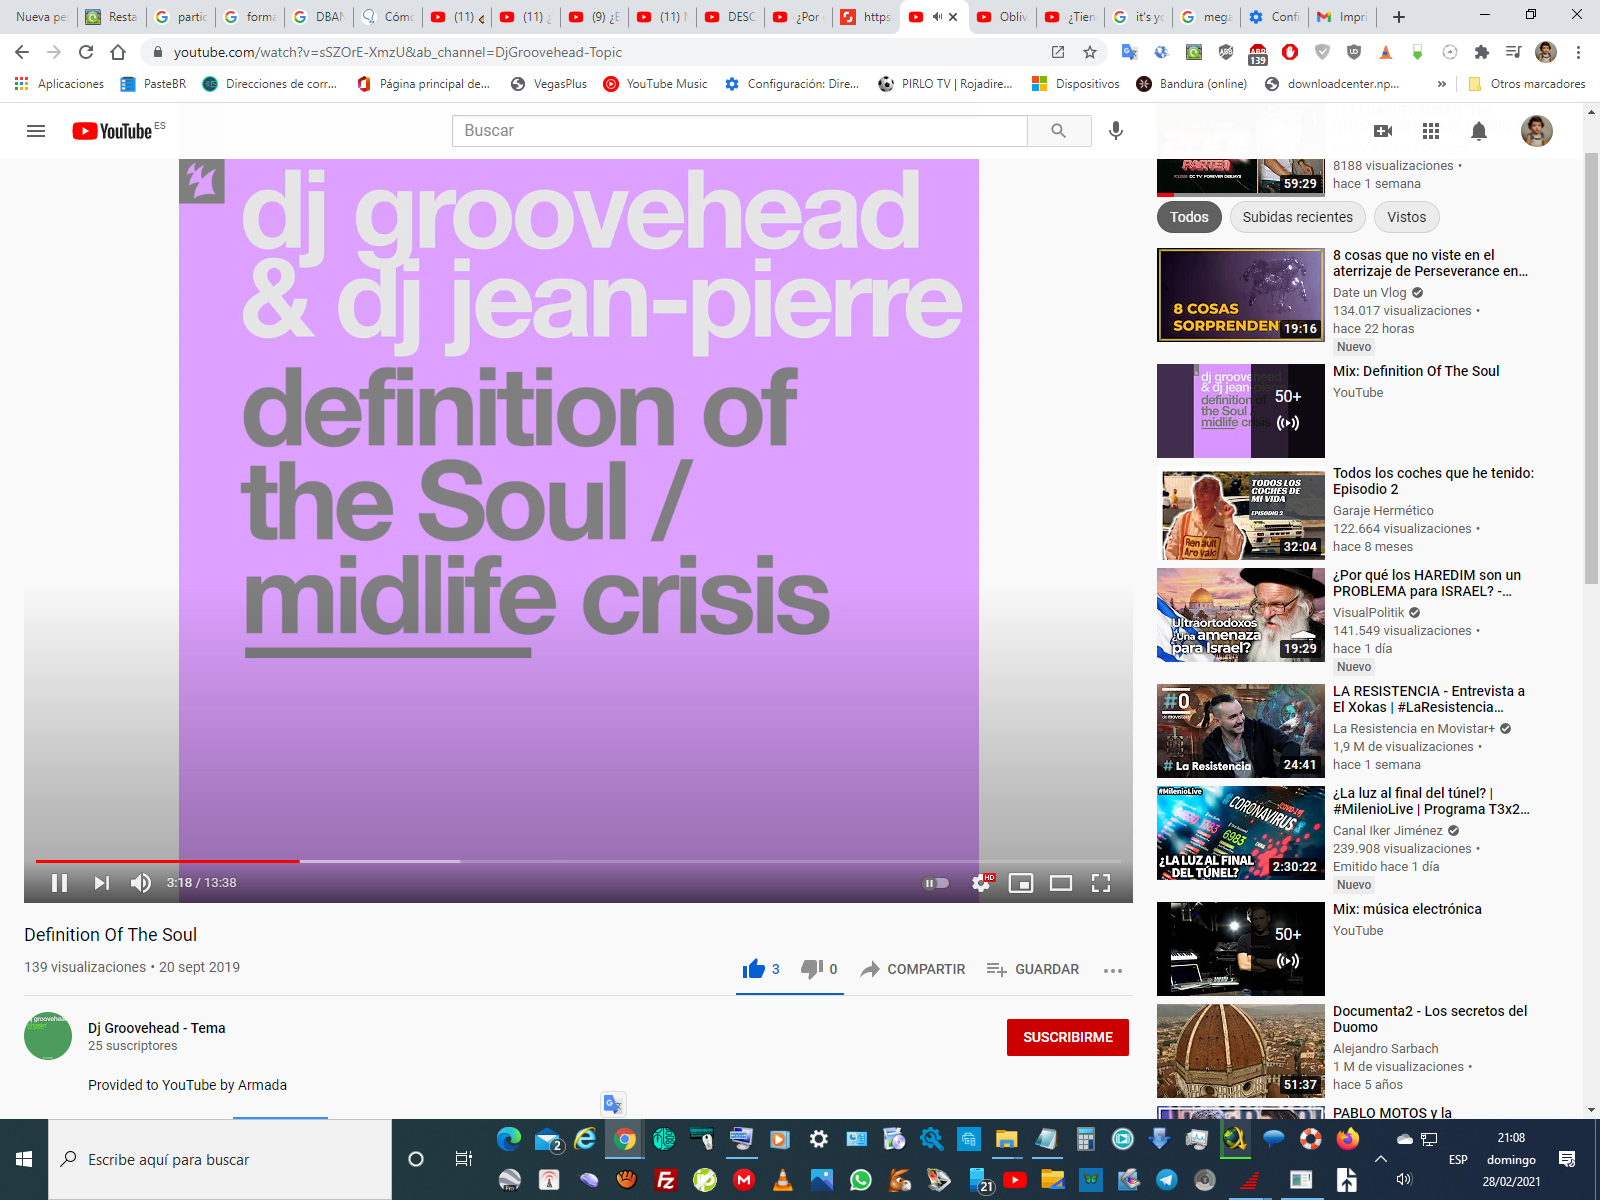Toggle the autoplay switch

[935, 883]
